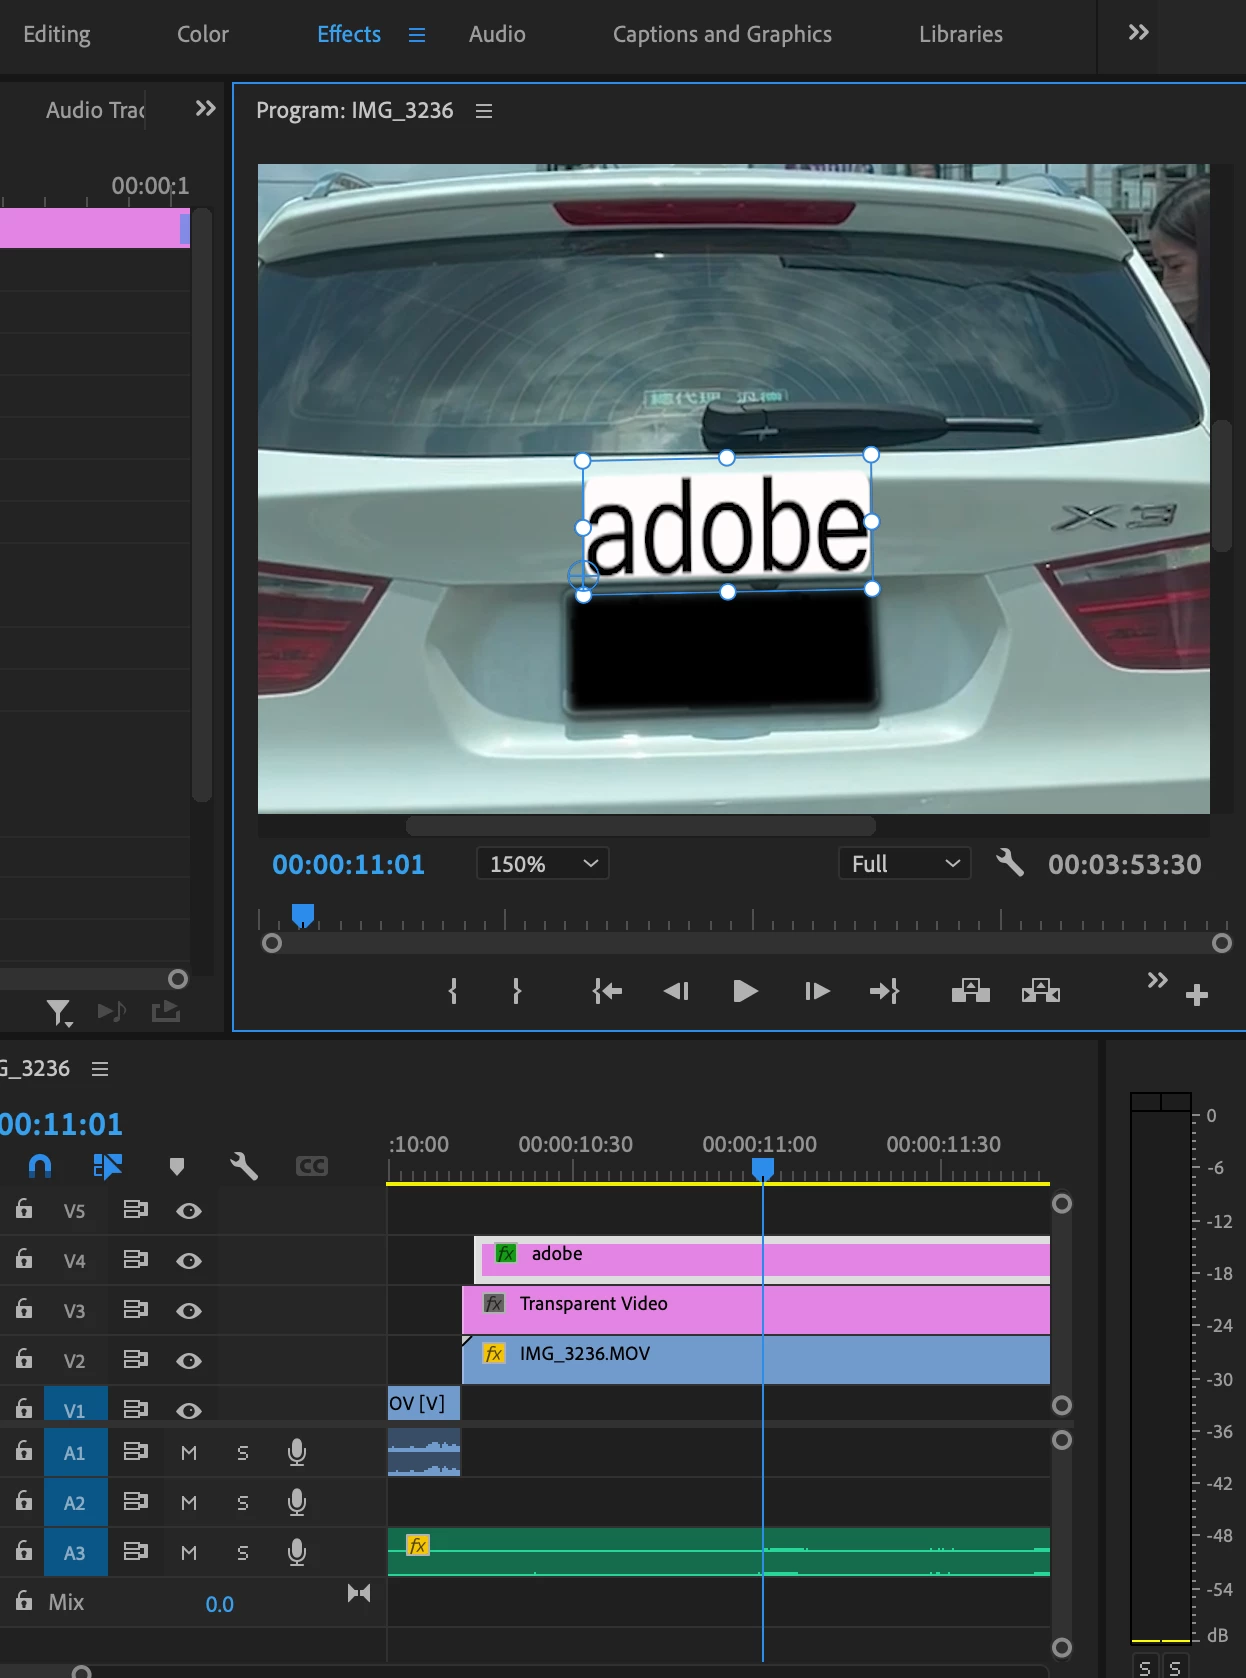Switch to the Editing workspace
This screenshot has width=1246, height=1678.
57,34
